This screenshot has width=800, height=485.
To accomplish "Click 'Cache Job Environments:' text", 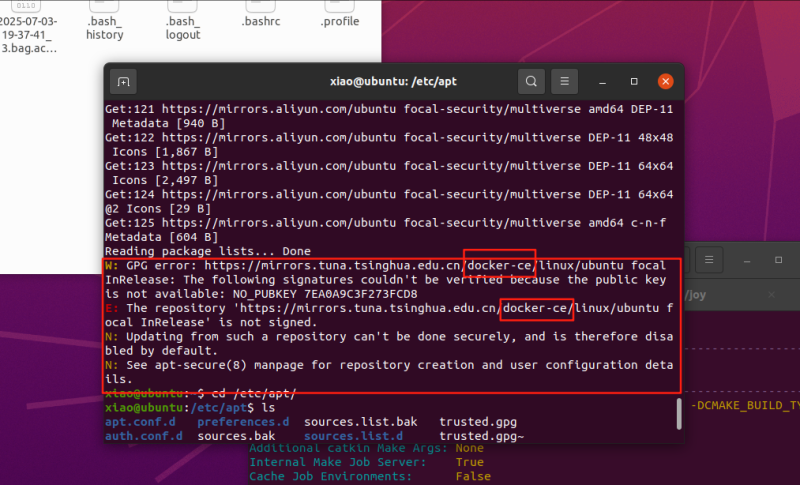I will point(331,476).
